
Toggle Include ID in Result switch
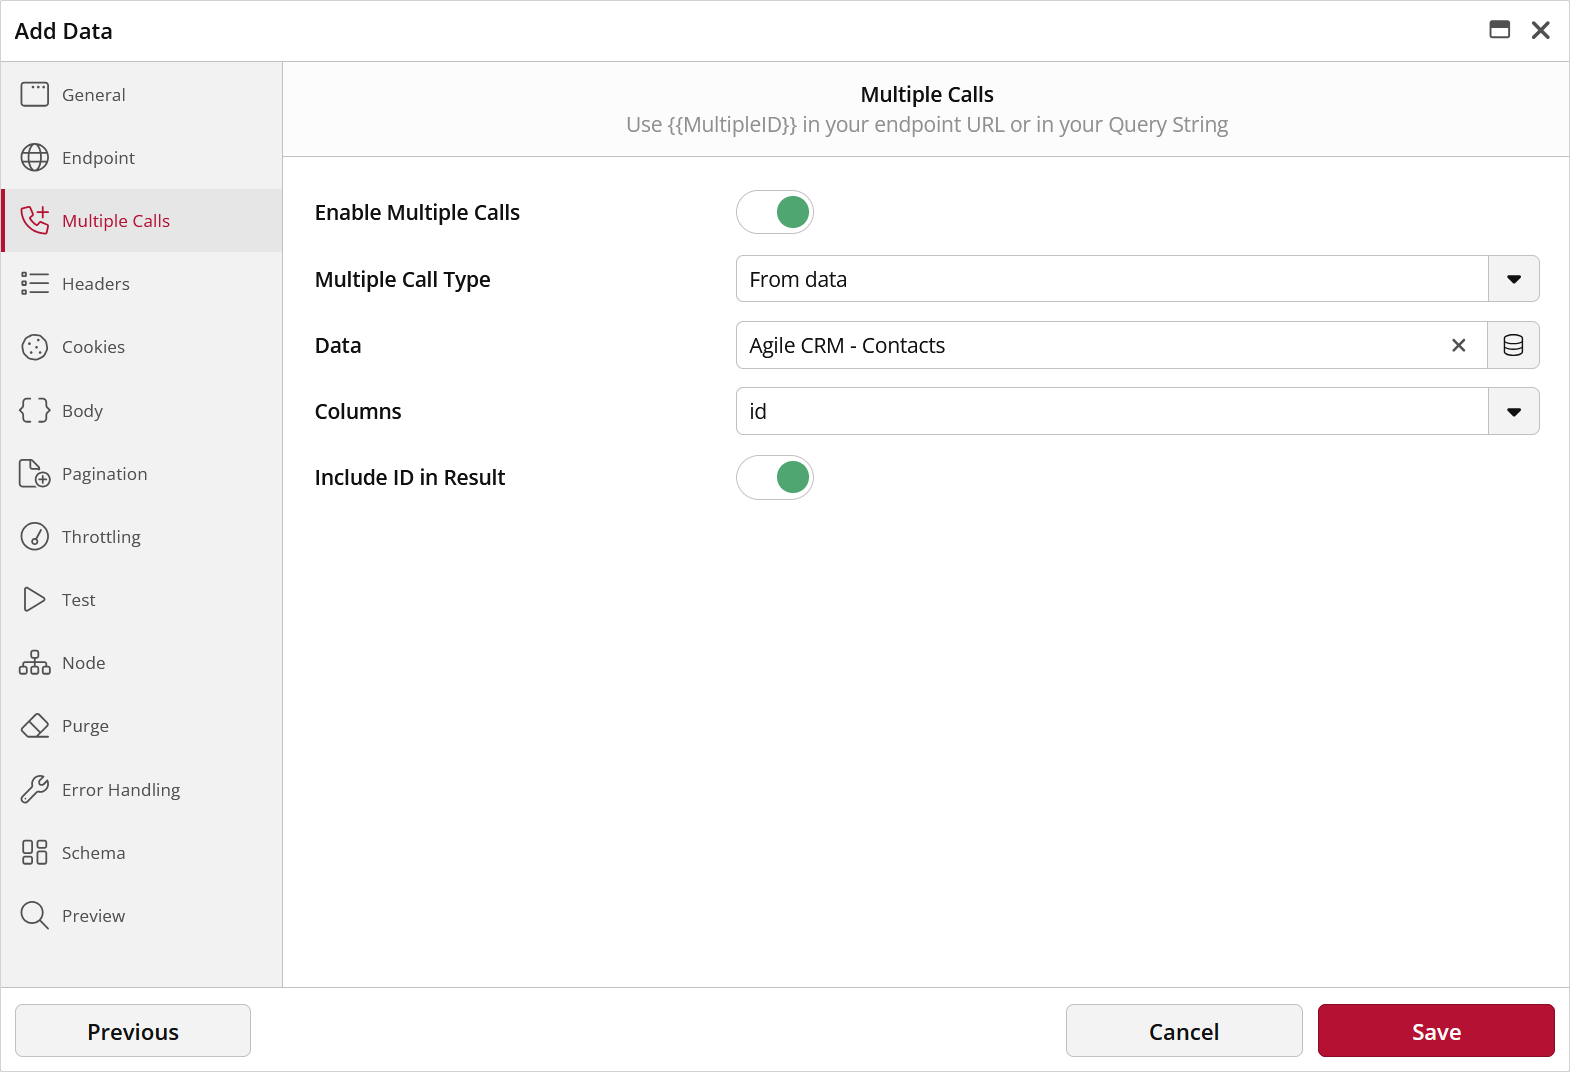point(775,477)
